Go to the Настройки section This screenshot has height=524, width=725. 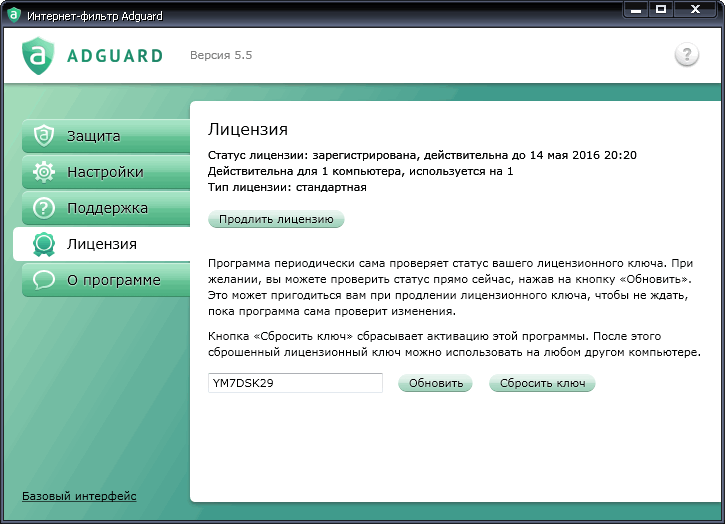pyautogui.click(x=106, y=172)
